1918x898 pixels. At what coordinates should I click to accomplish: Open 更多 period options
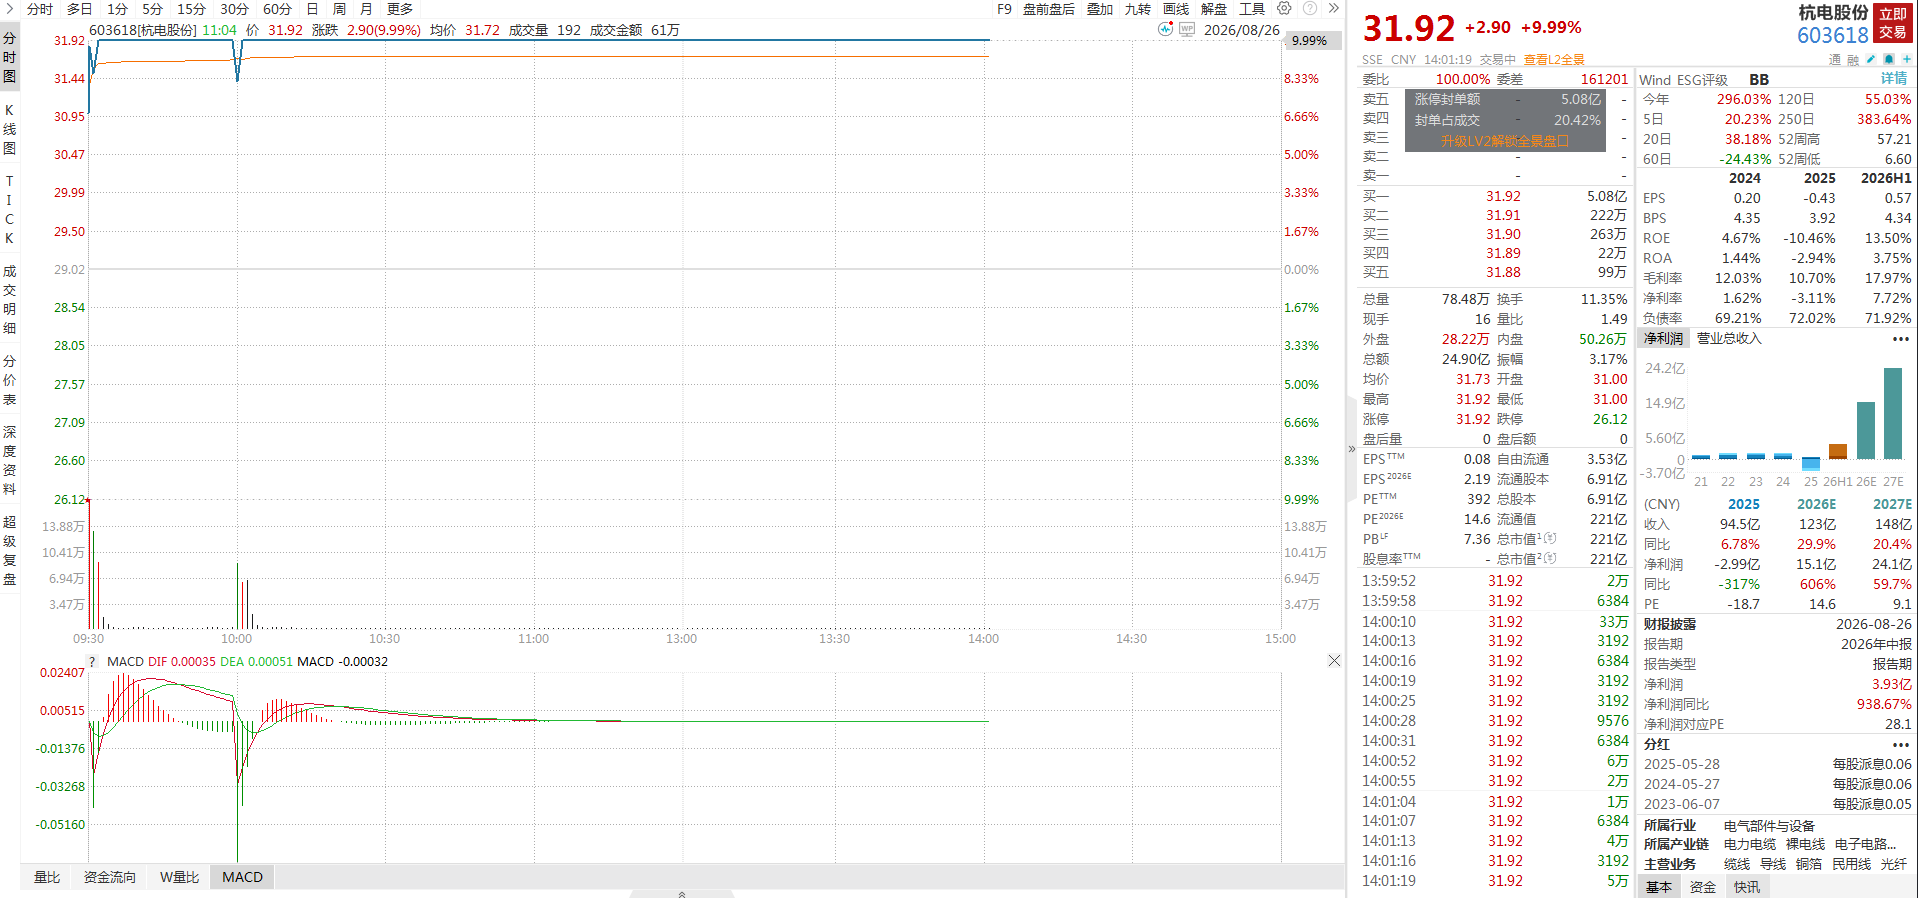(400, 9)
